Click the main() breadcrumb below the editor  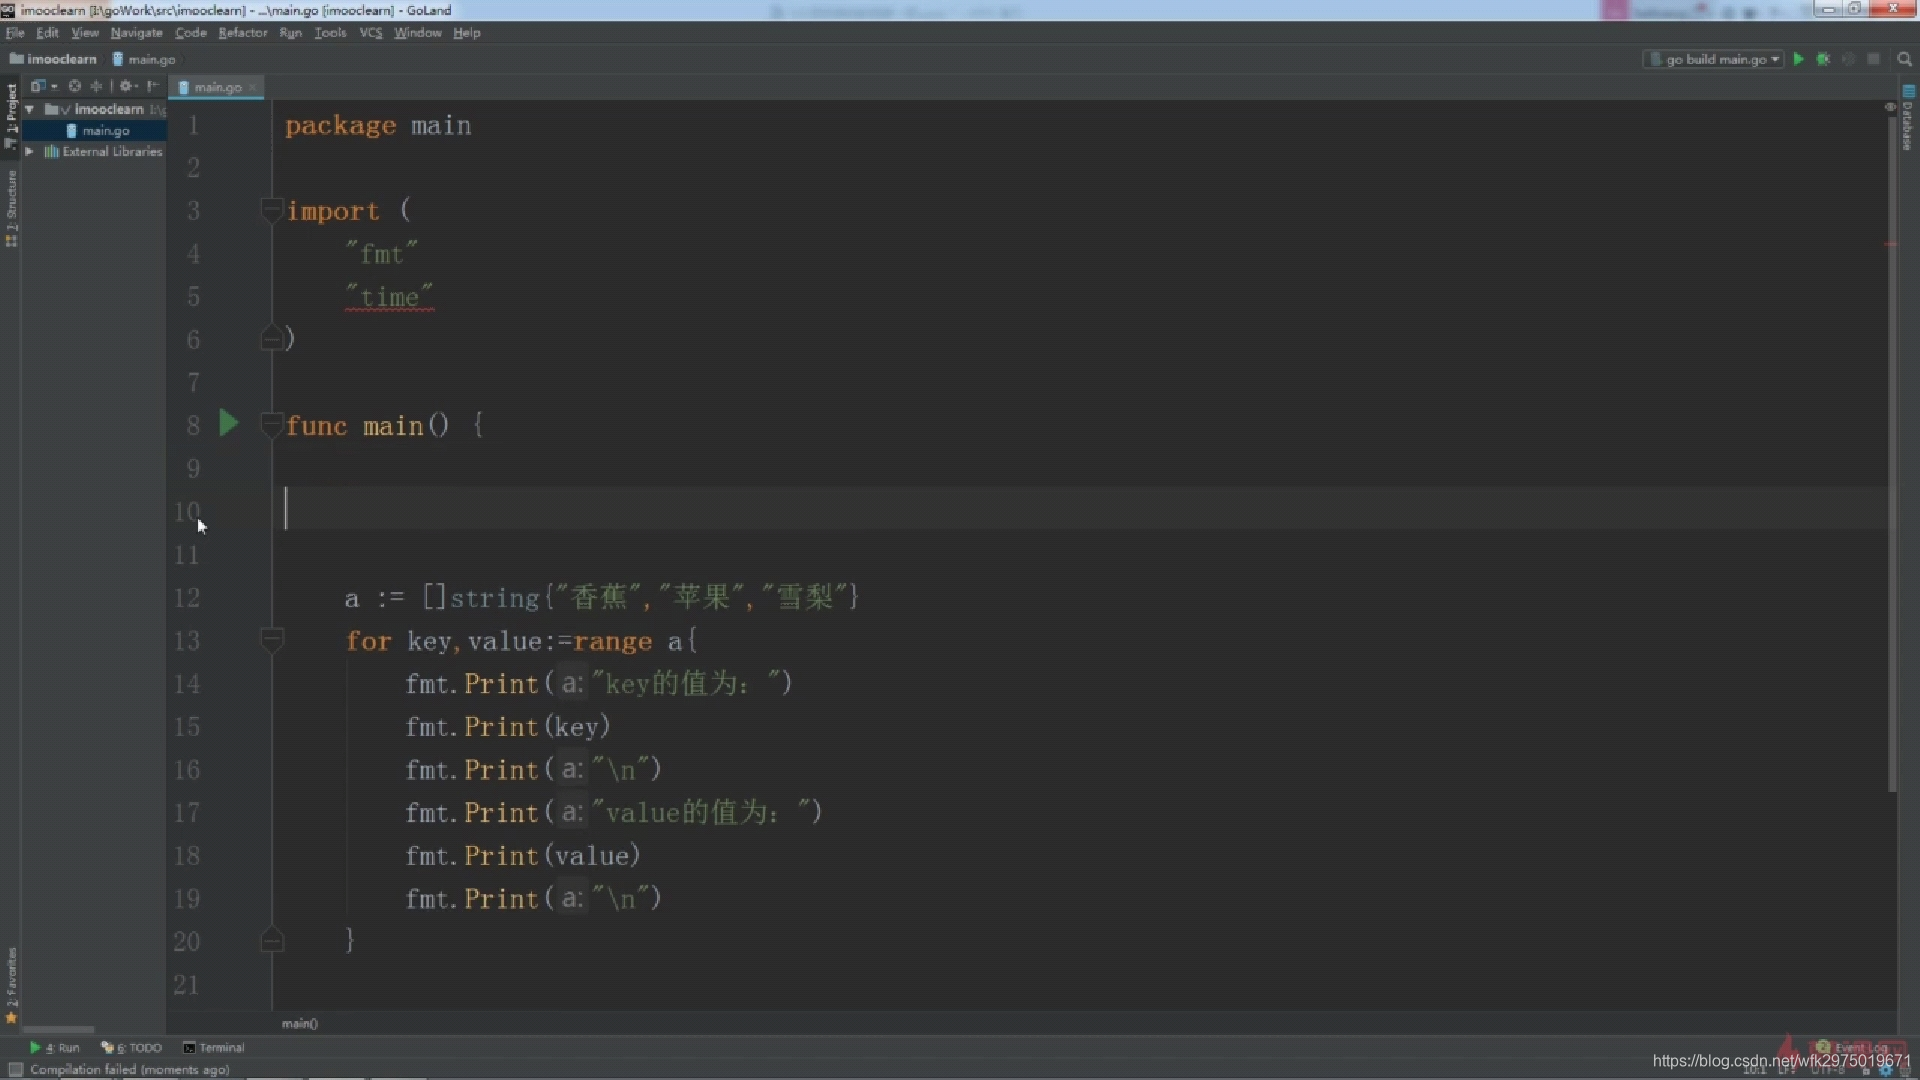pos(299,1023)
